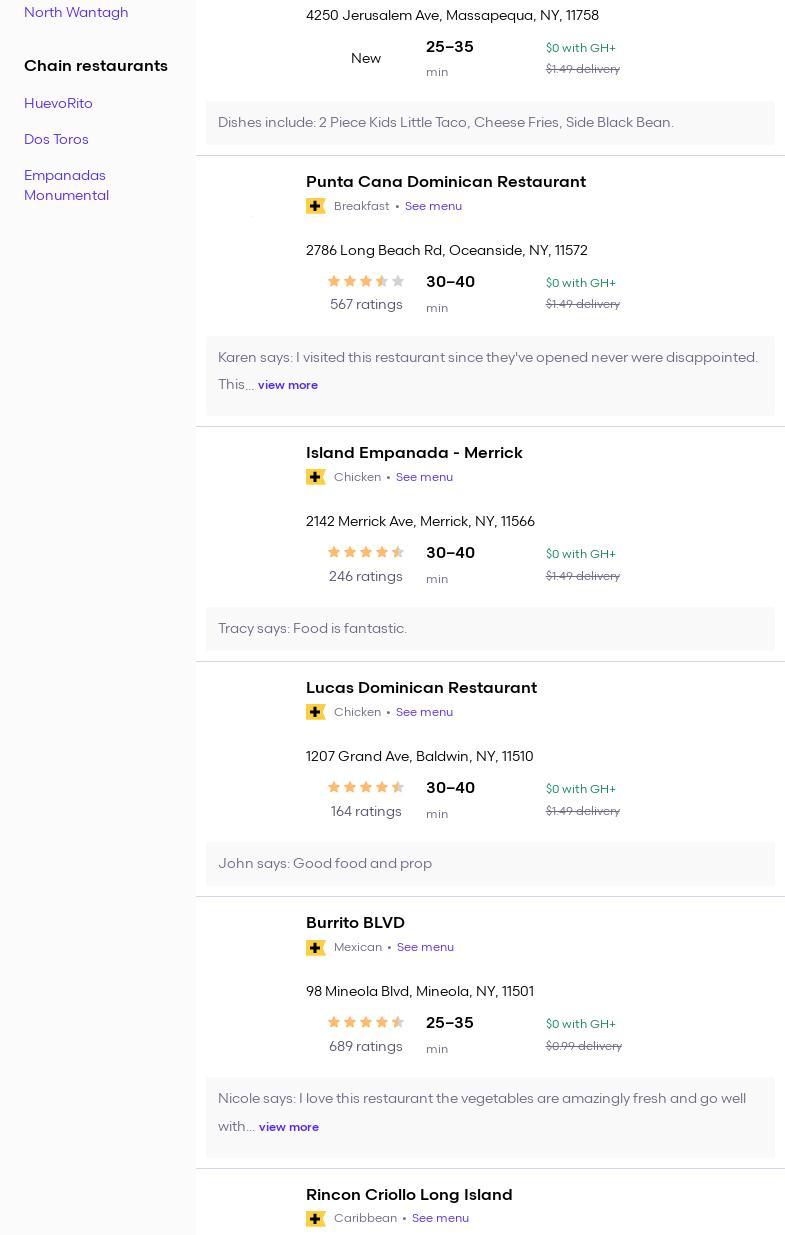The width and height of the screenshot is (785, 1235).
Task: Click Lucas Dominican star rating above 164 ratings
Action: 366,788
